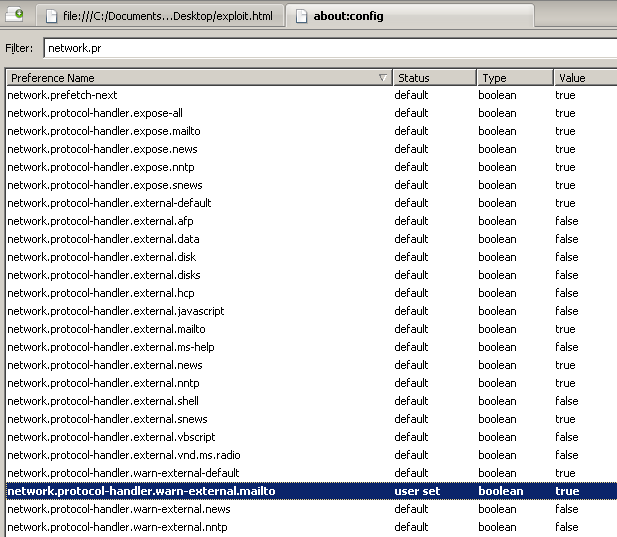Sort by Preference Name column header
This screenshot has width=617, height=537.
tap(199, 78)
